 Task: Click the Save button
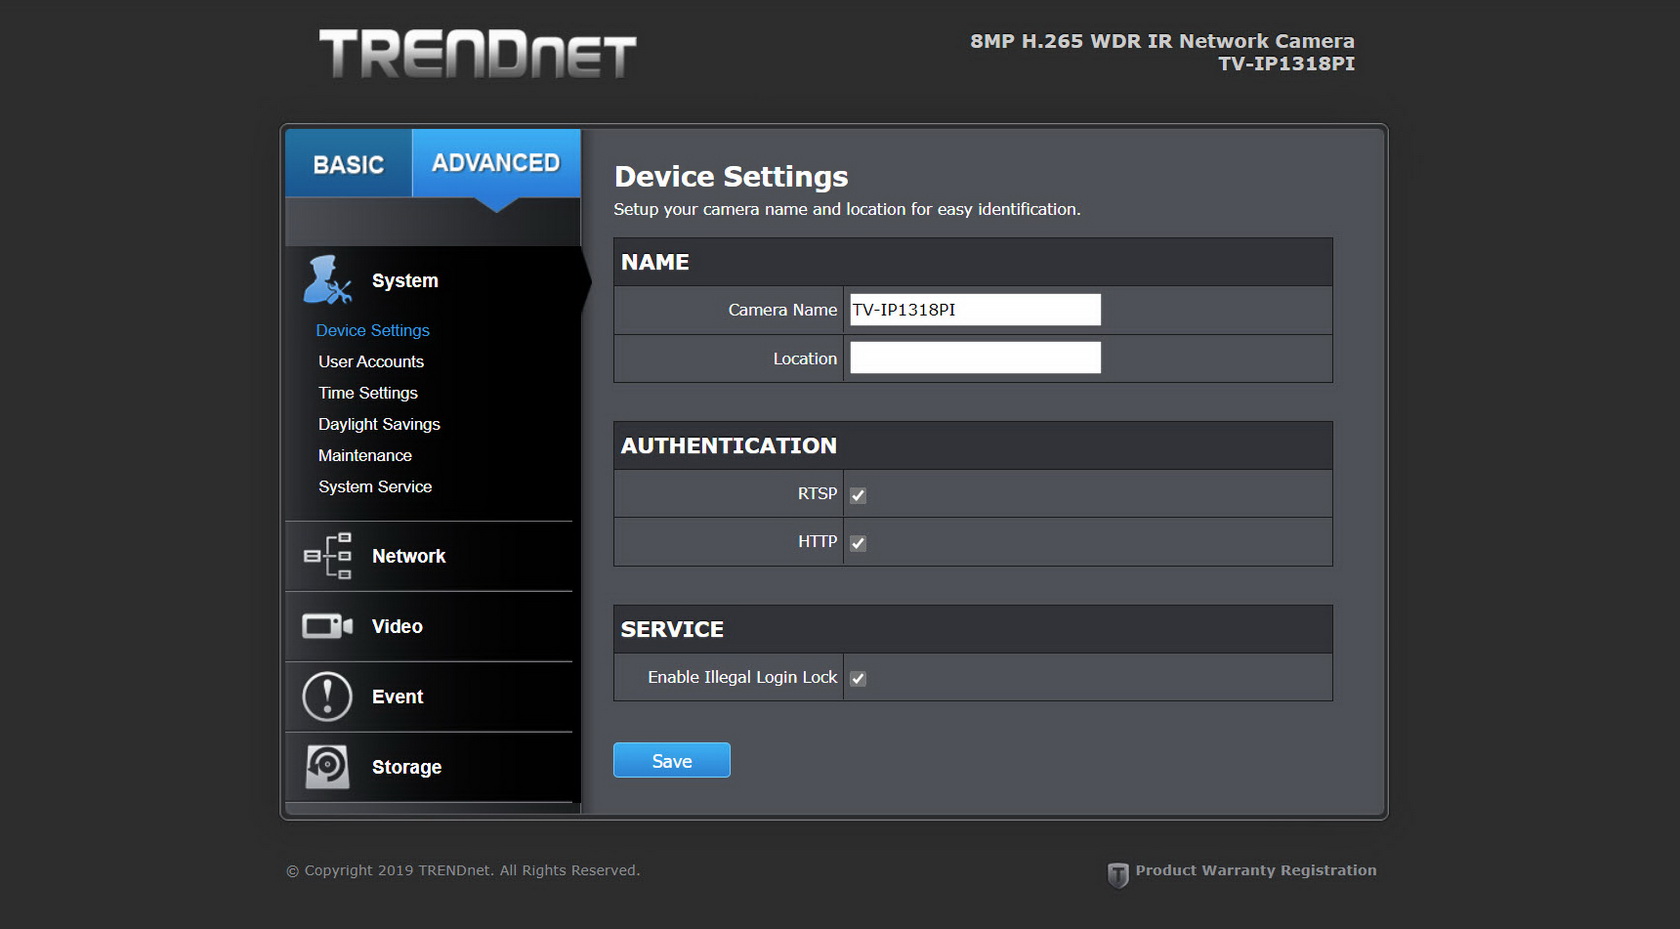point(672,760)
